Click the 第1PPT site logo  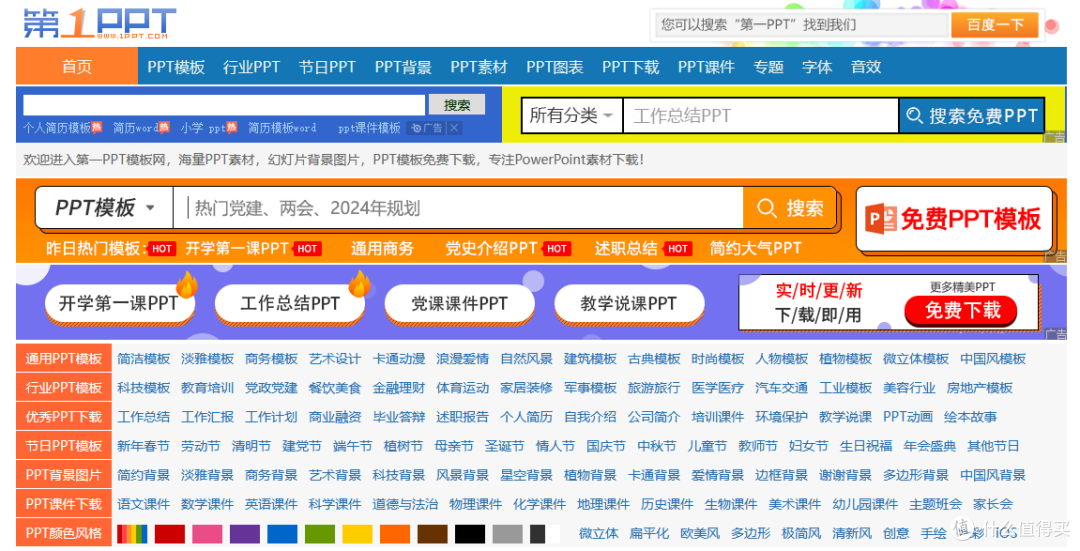(x=100, y=24)
